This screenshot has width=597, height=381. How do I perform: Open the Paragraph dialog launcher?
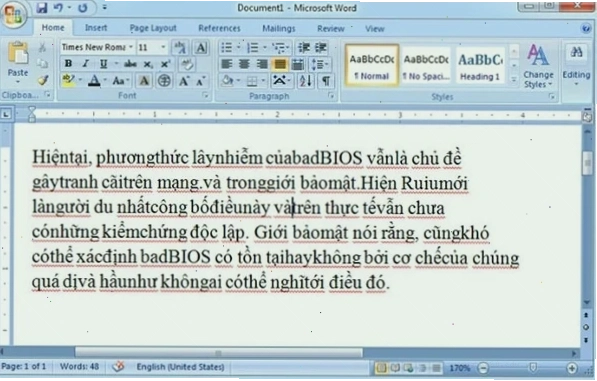coord(331,96)
